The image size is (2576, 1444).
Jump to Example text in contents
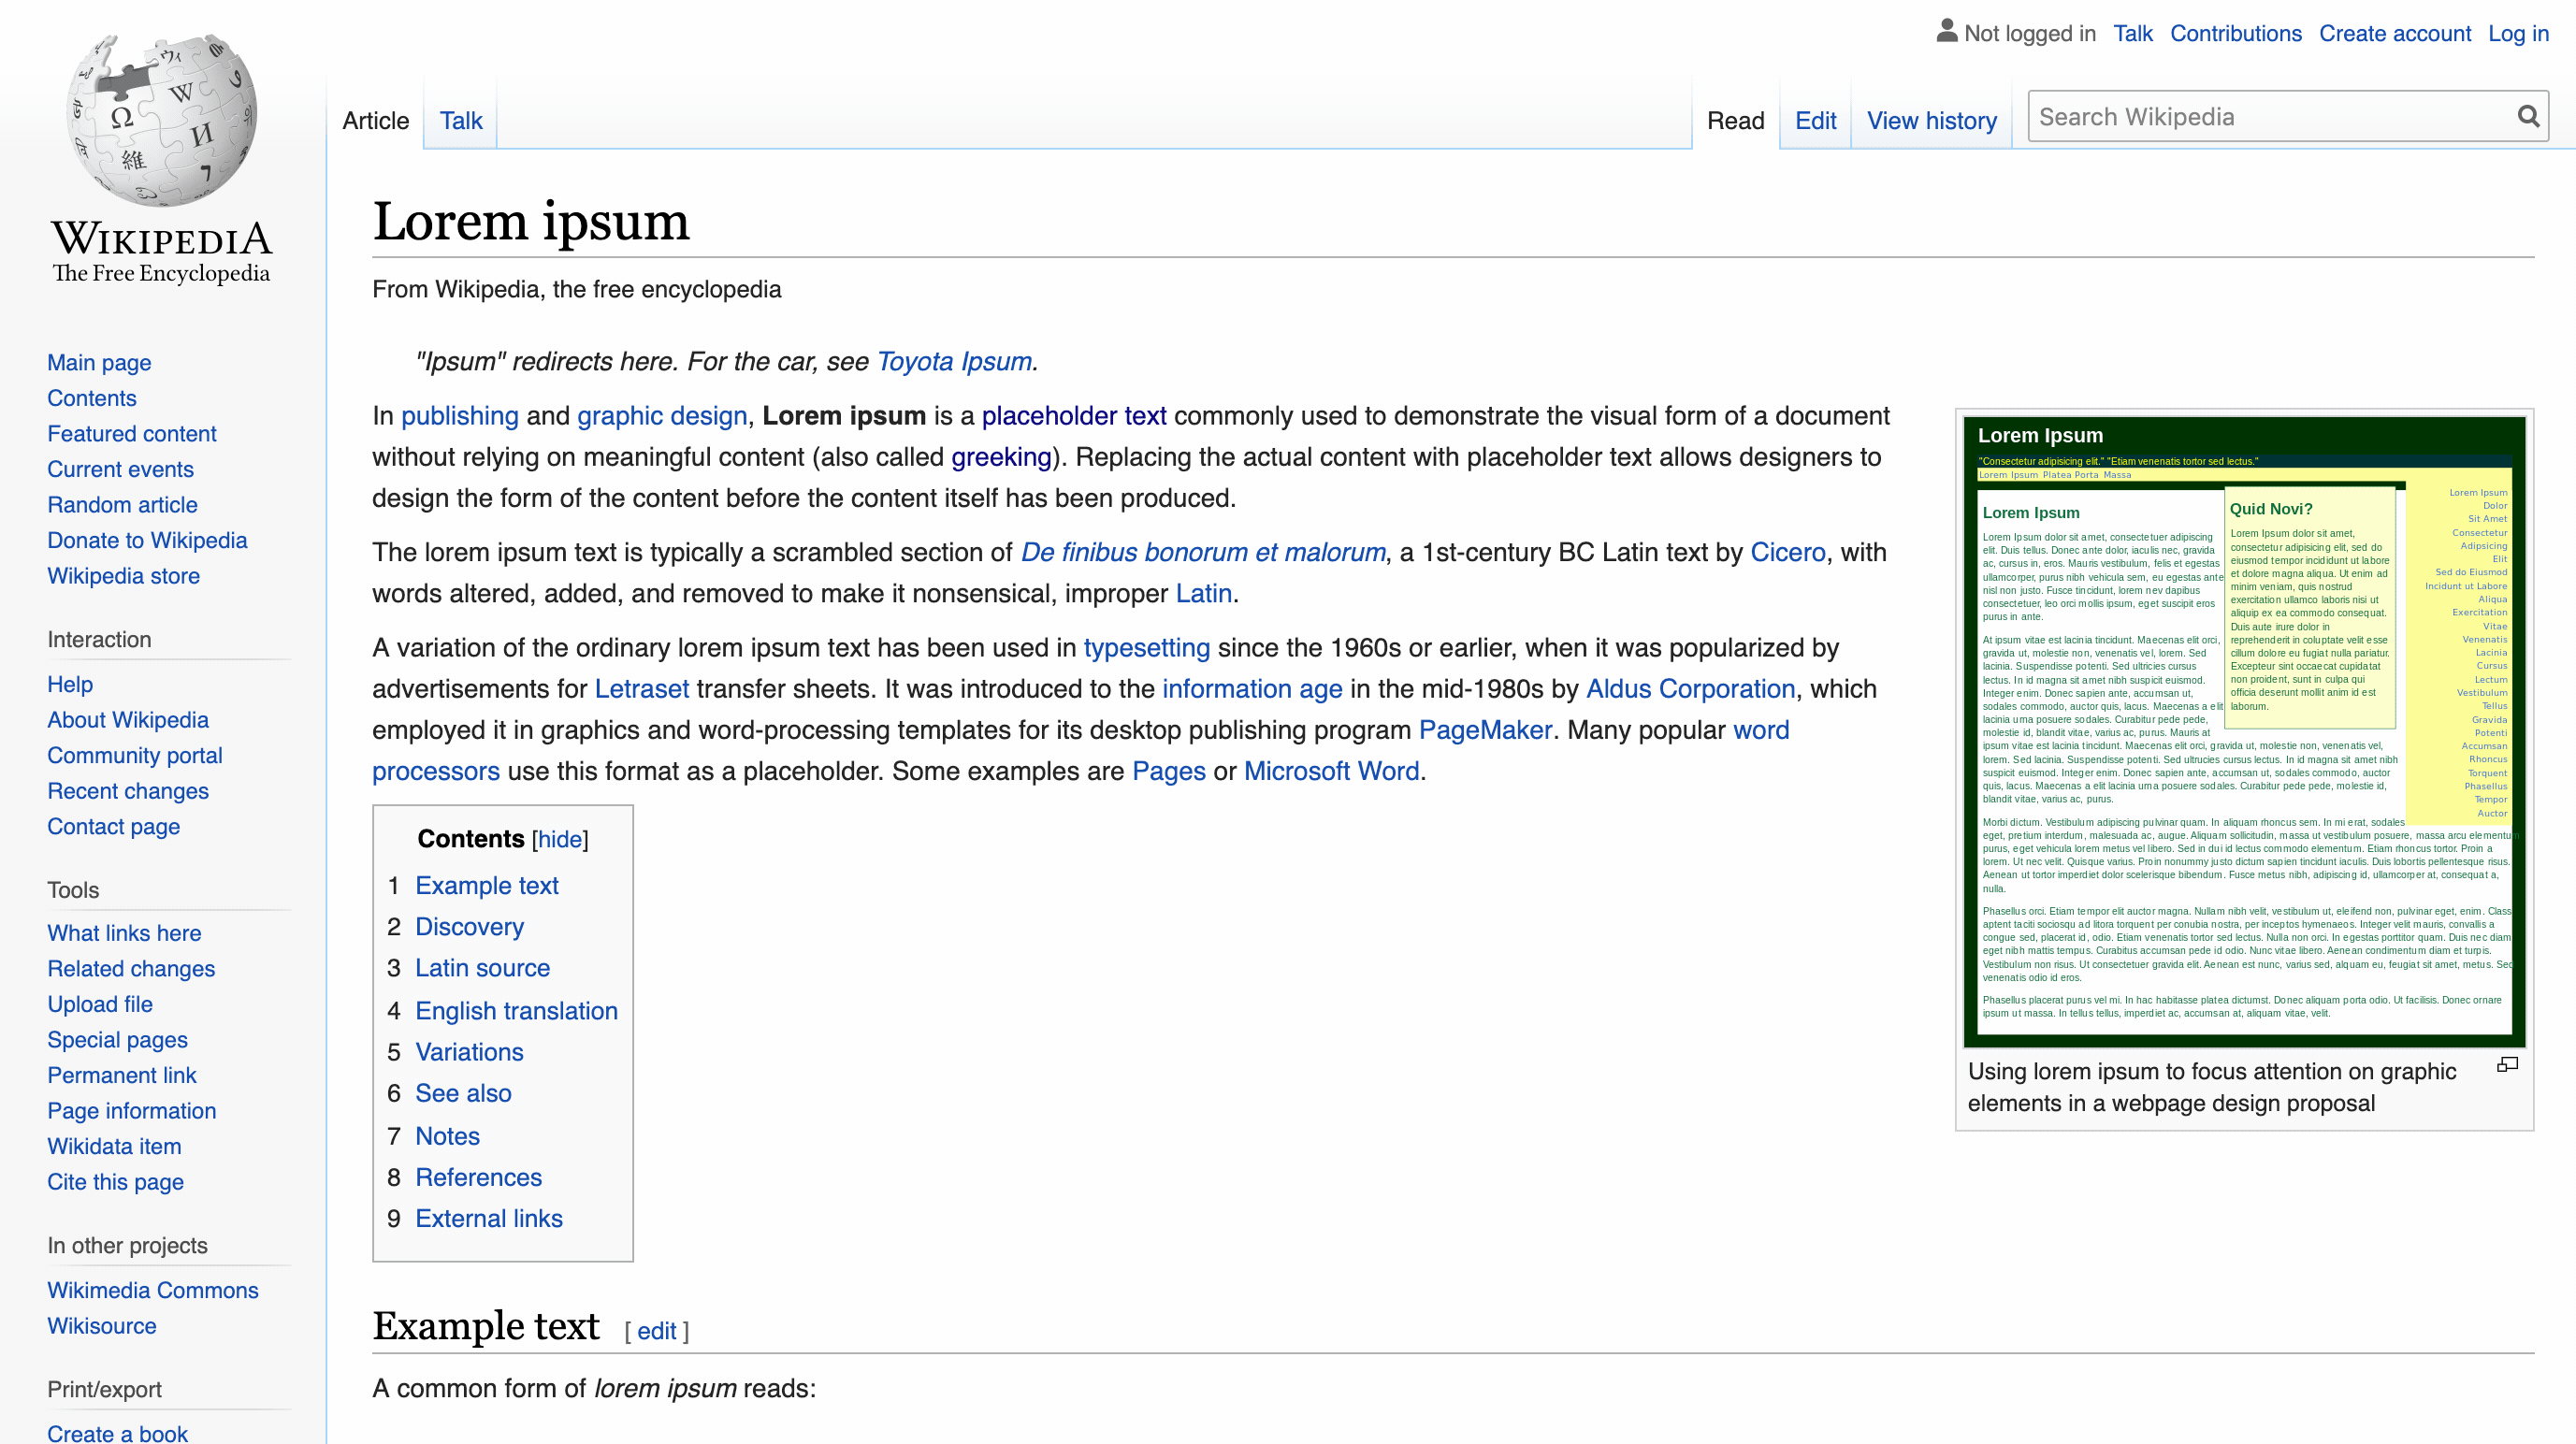[487, 885]
